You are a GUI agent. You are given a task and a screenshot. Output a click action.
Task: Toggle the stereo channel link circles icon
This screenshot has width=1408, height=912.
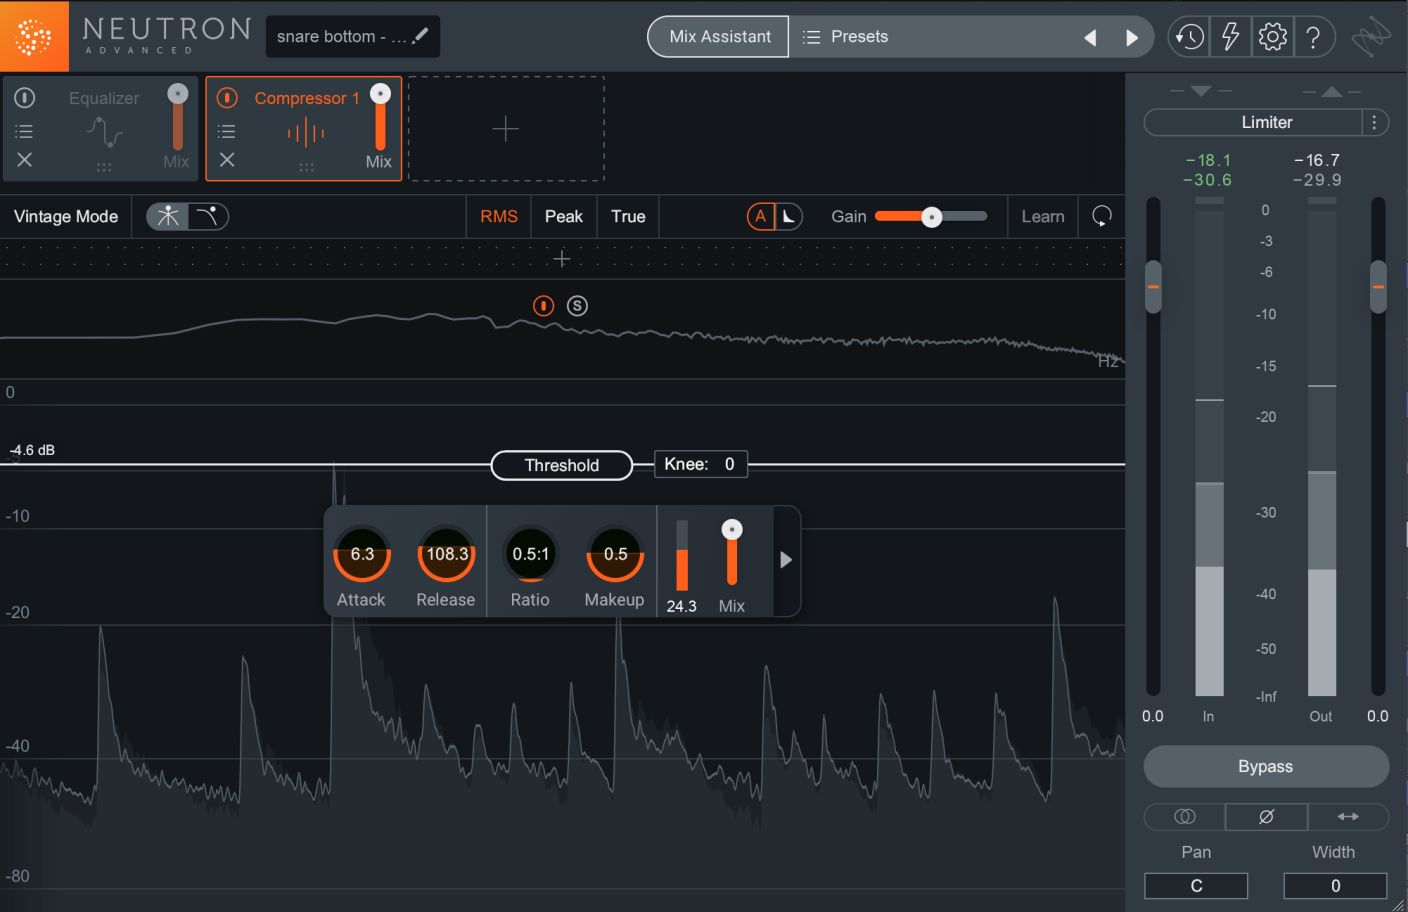[x=1185, y=817]
